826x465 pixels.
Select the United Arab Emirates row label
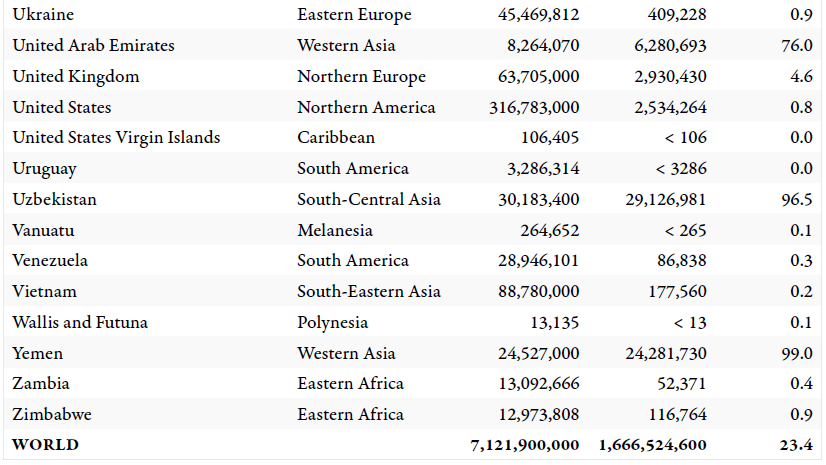tap(93, 45)
